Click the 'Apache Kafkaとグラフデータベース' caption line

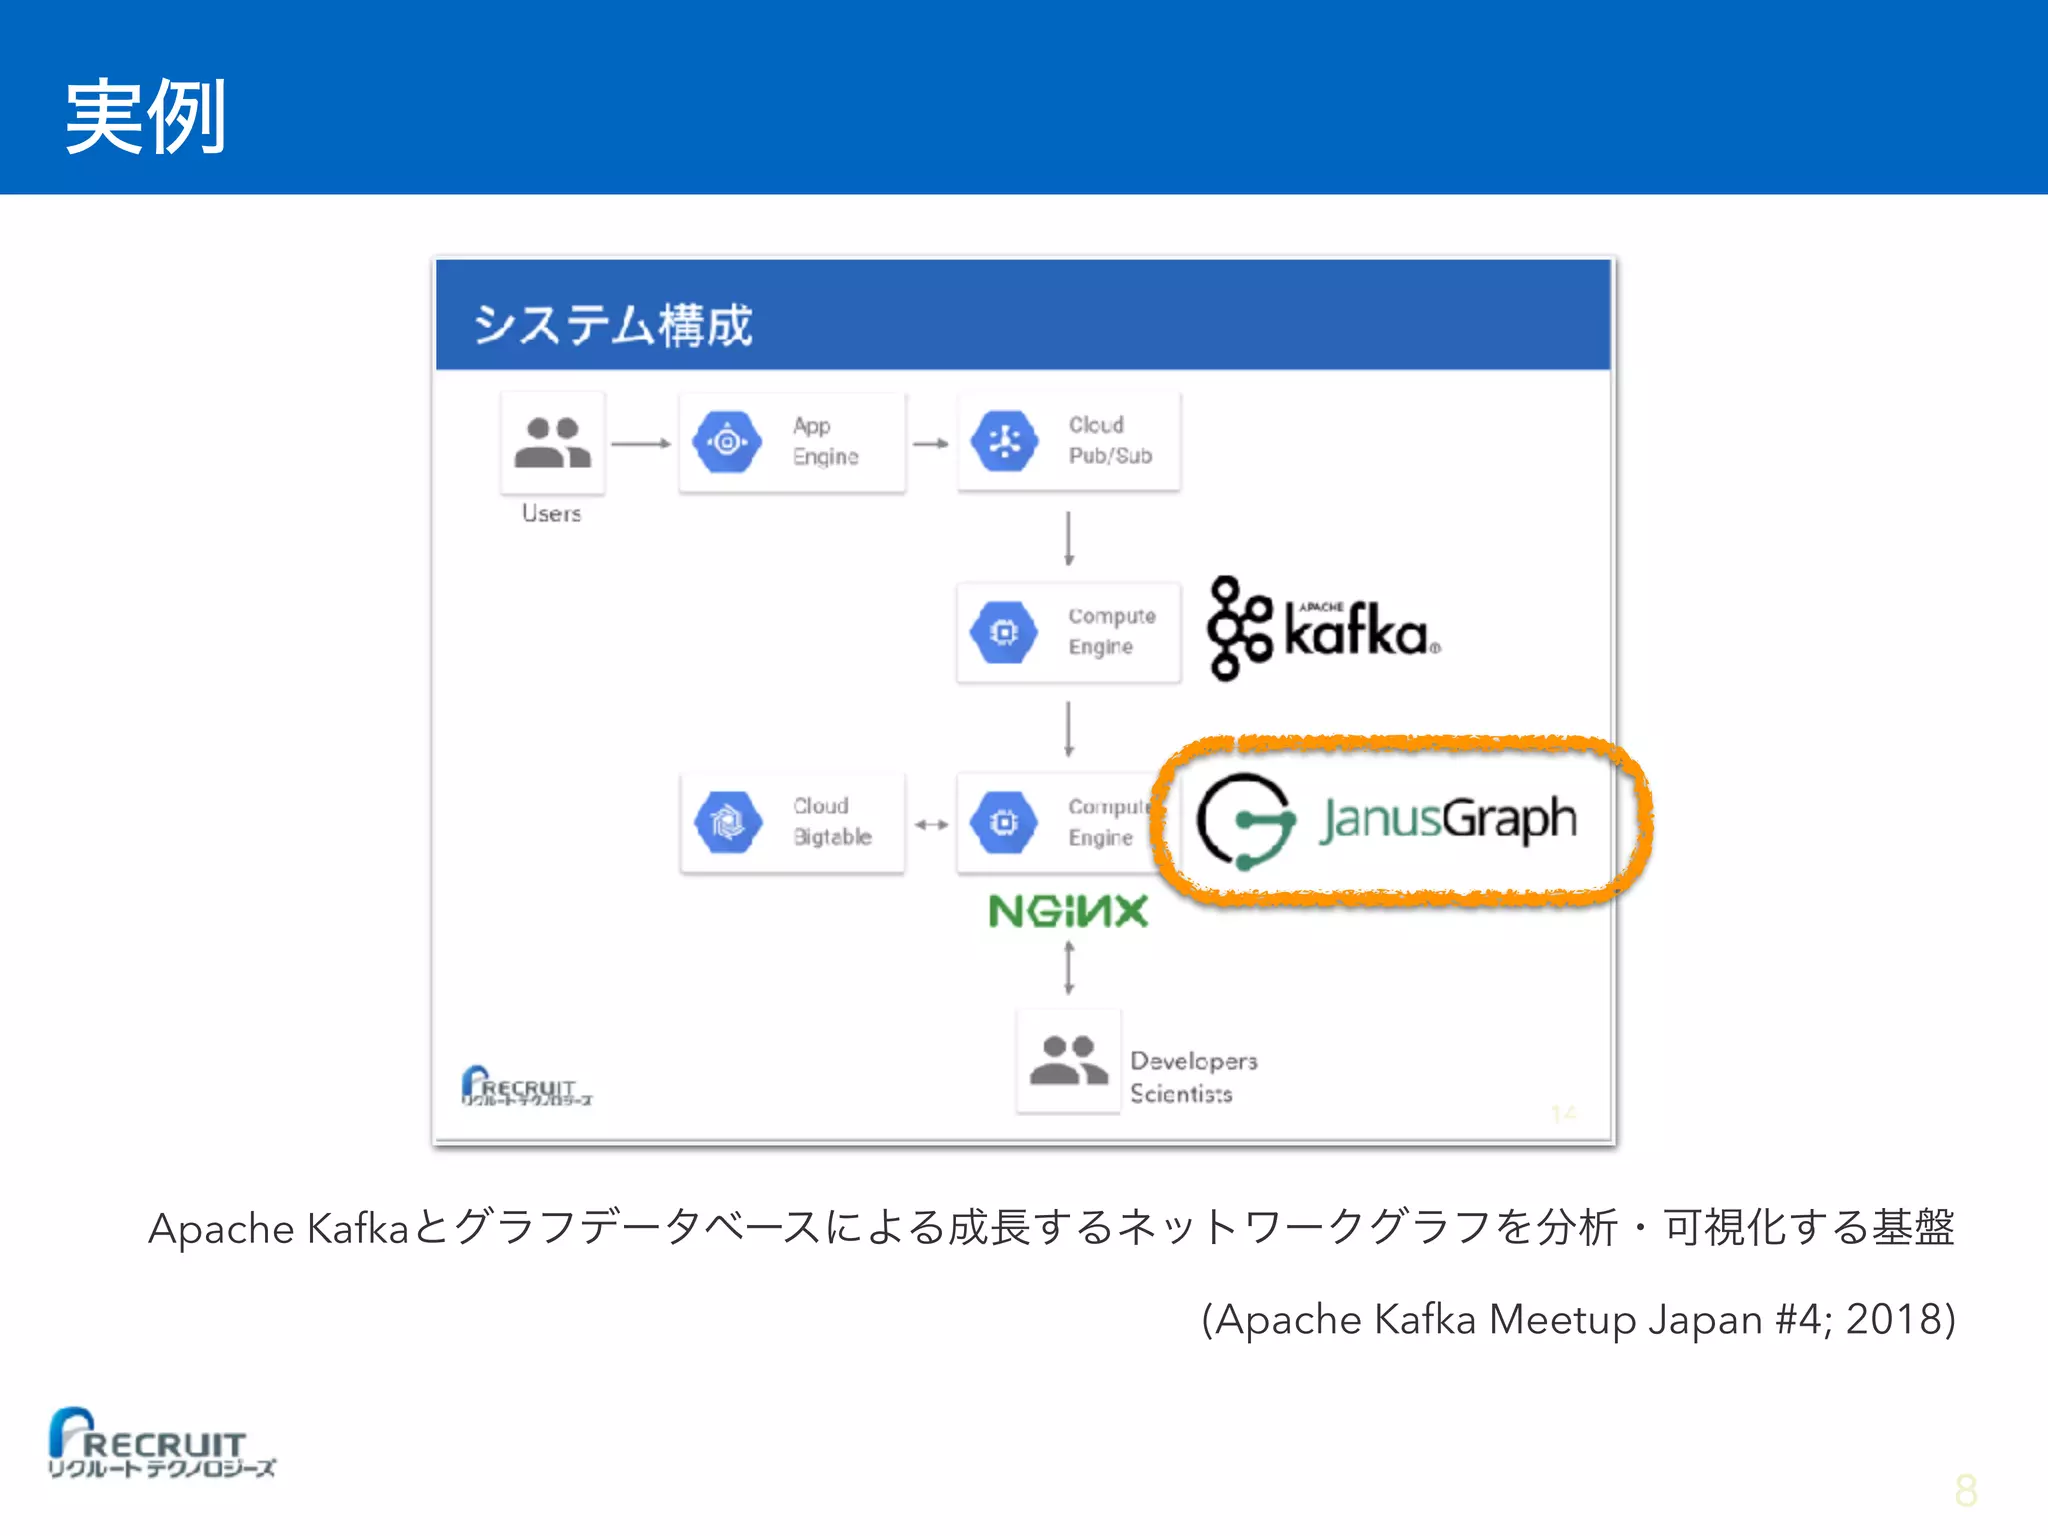[x=1051, y=1227]
